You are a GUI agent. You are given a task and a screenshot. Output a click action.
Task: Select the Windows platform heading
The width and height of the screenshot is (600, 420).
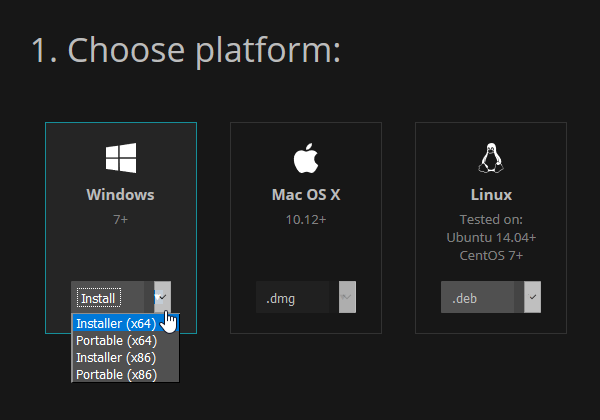(121, 195)
